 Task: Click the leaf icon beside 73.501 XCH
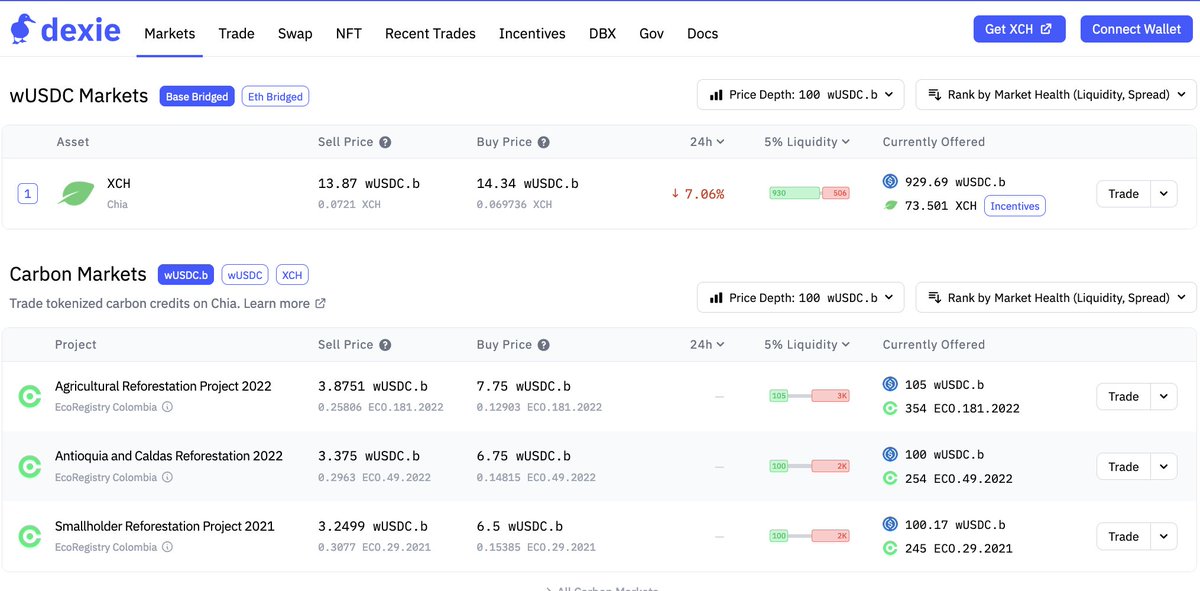890,205
